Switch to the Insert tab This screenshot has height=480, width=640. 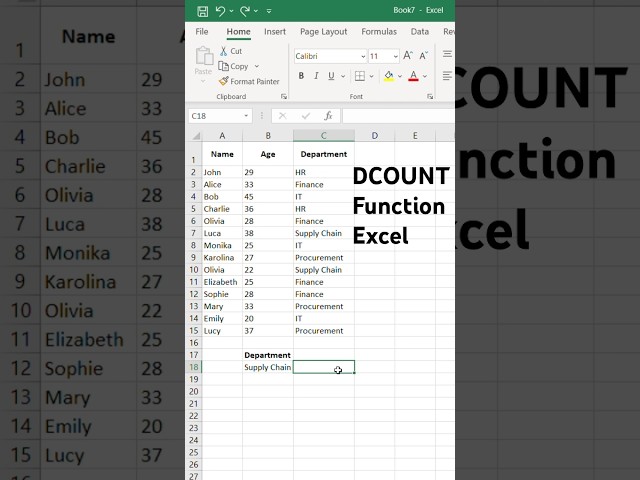[275, 31]
